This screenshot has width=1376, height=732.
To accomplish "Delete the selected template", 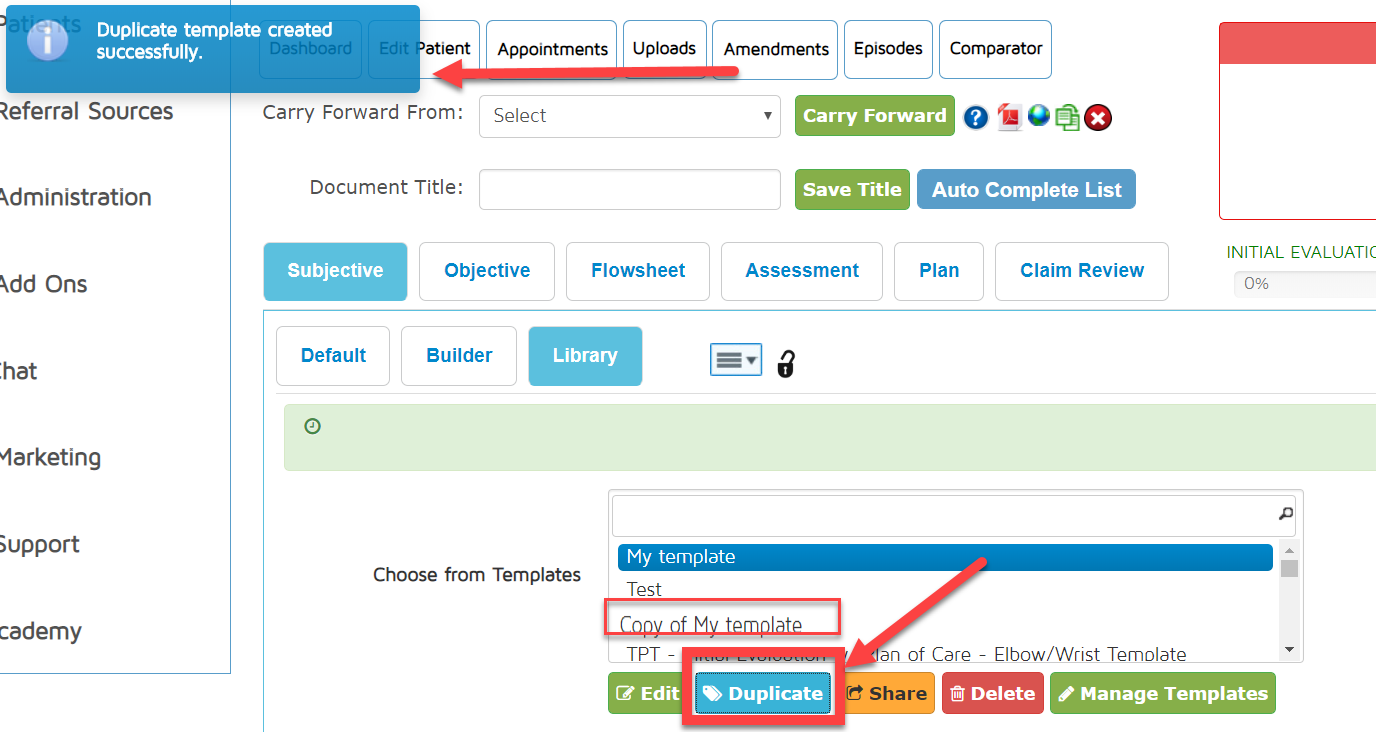I will click(x=992, y=694).
